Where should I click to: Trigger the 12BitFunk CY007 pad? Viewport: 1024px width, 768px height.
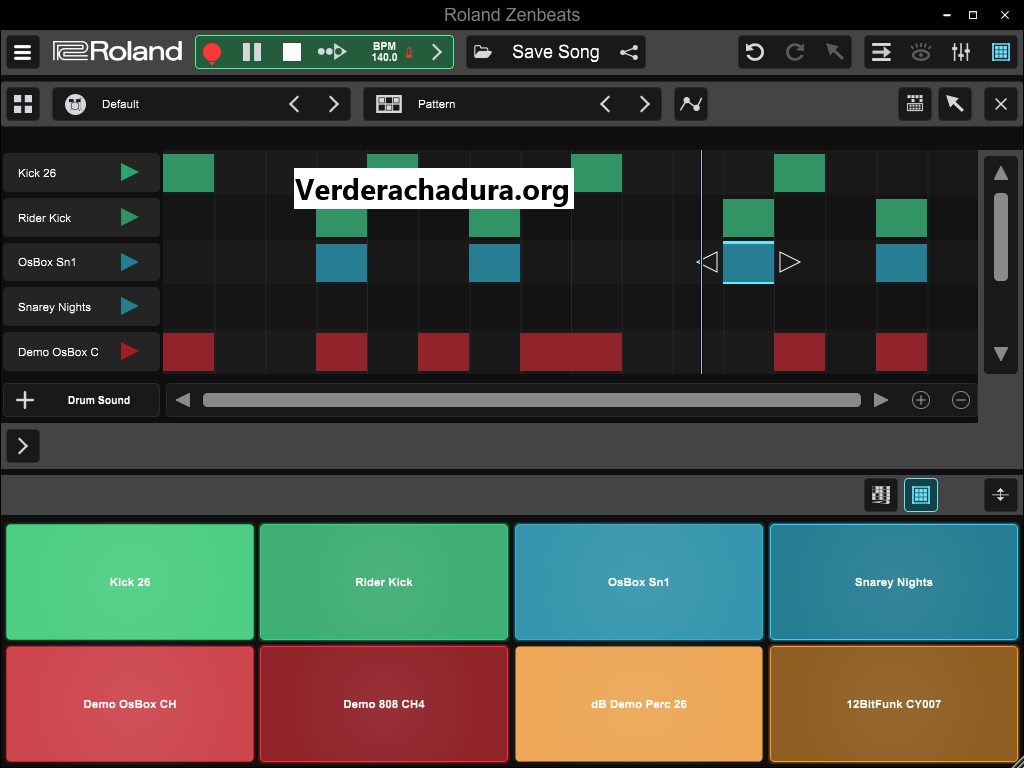pos(894,704)
